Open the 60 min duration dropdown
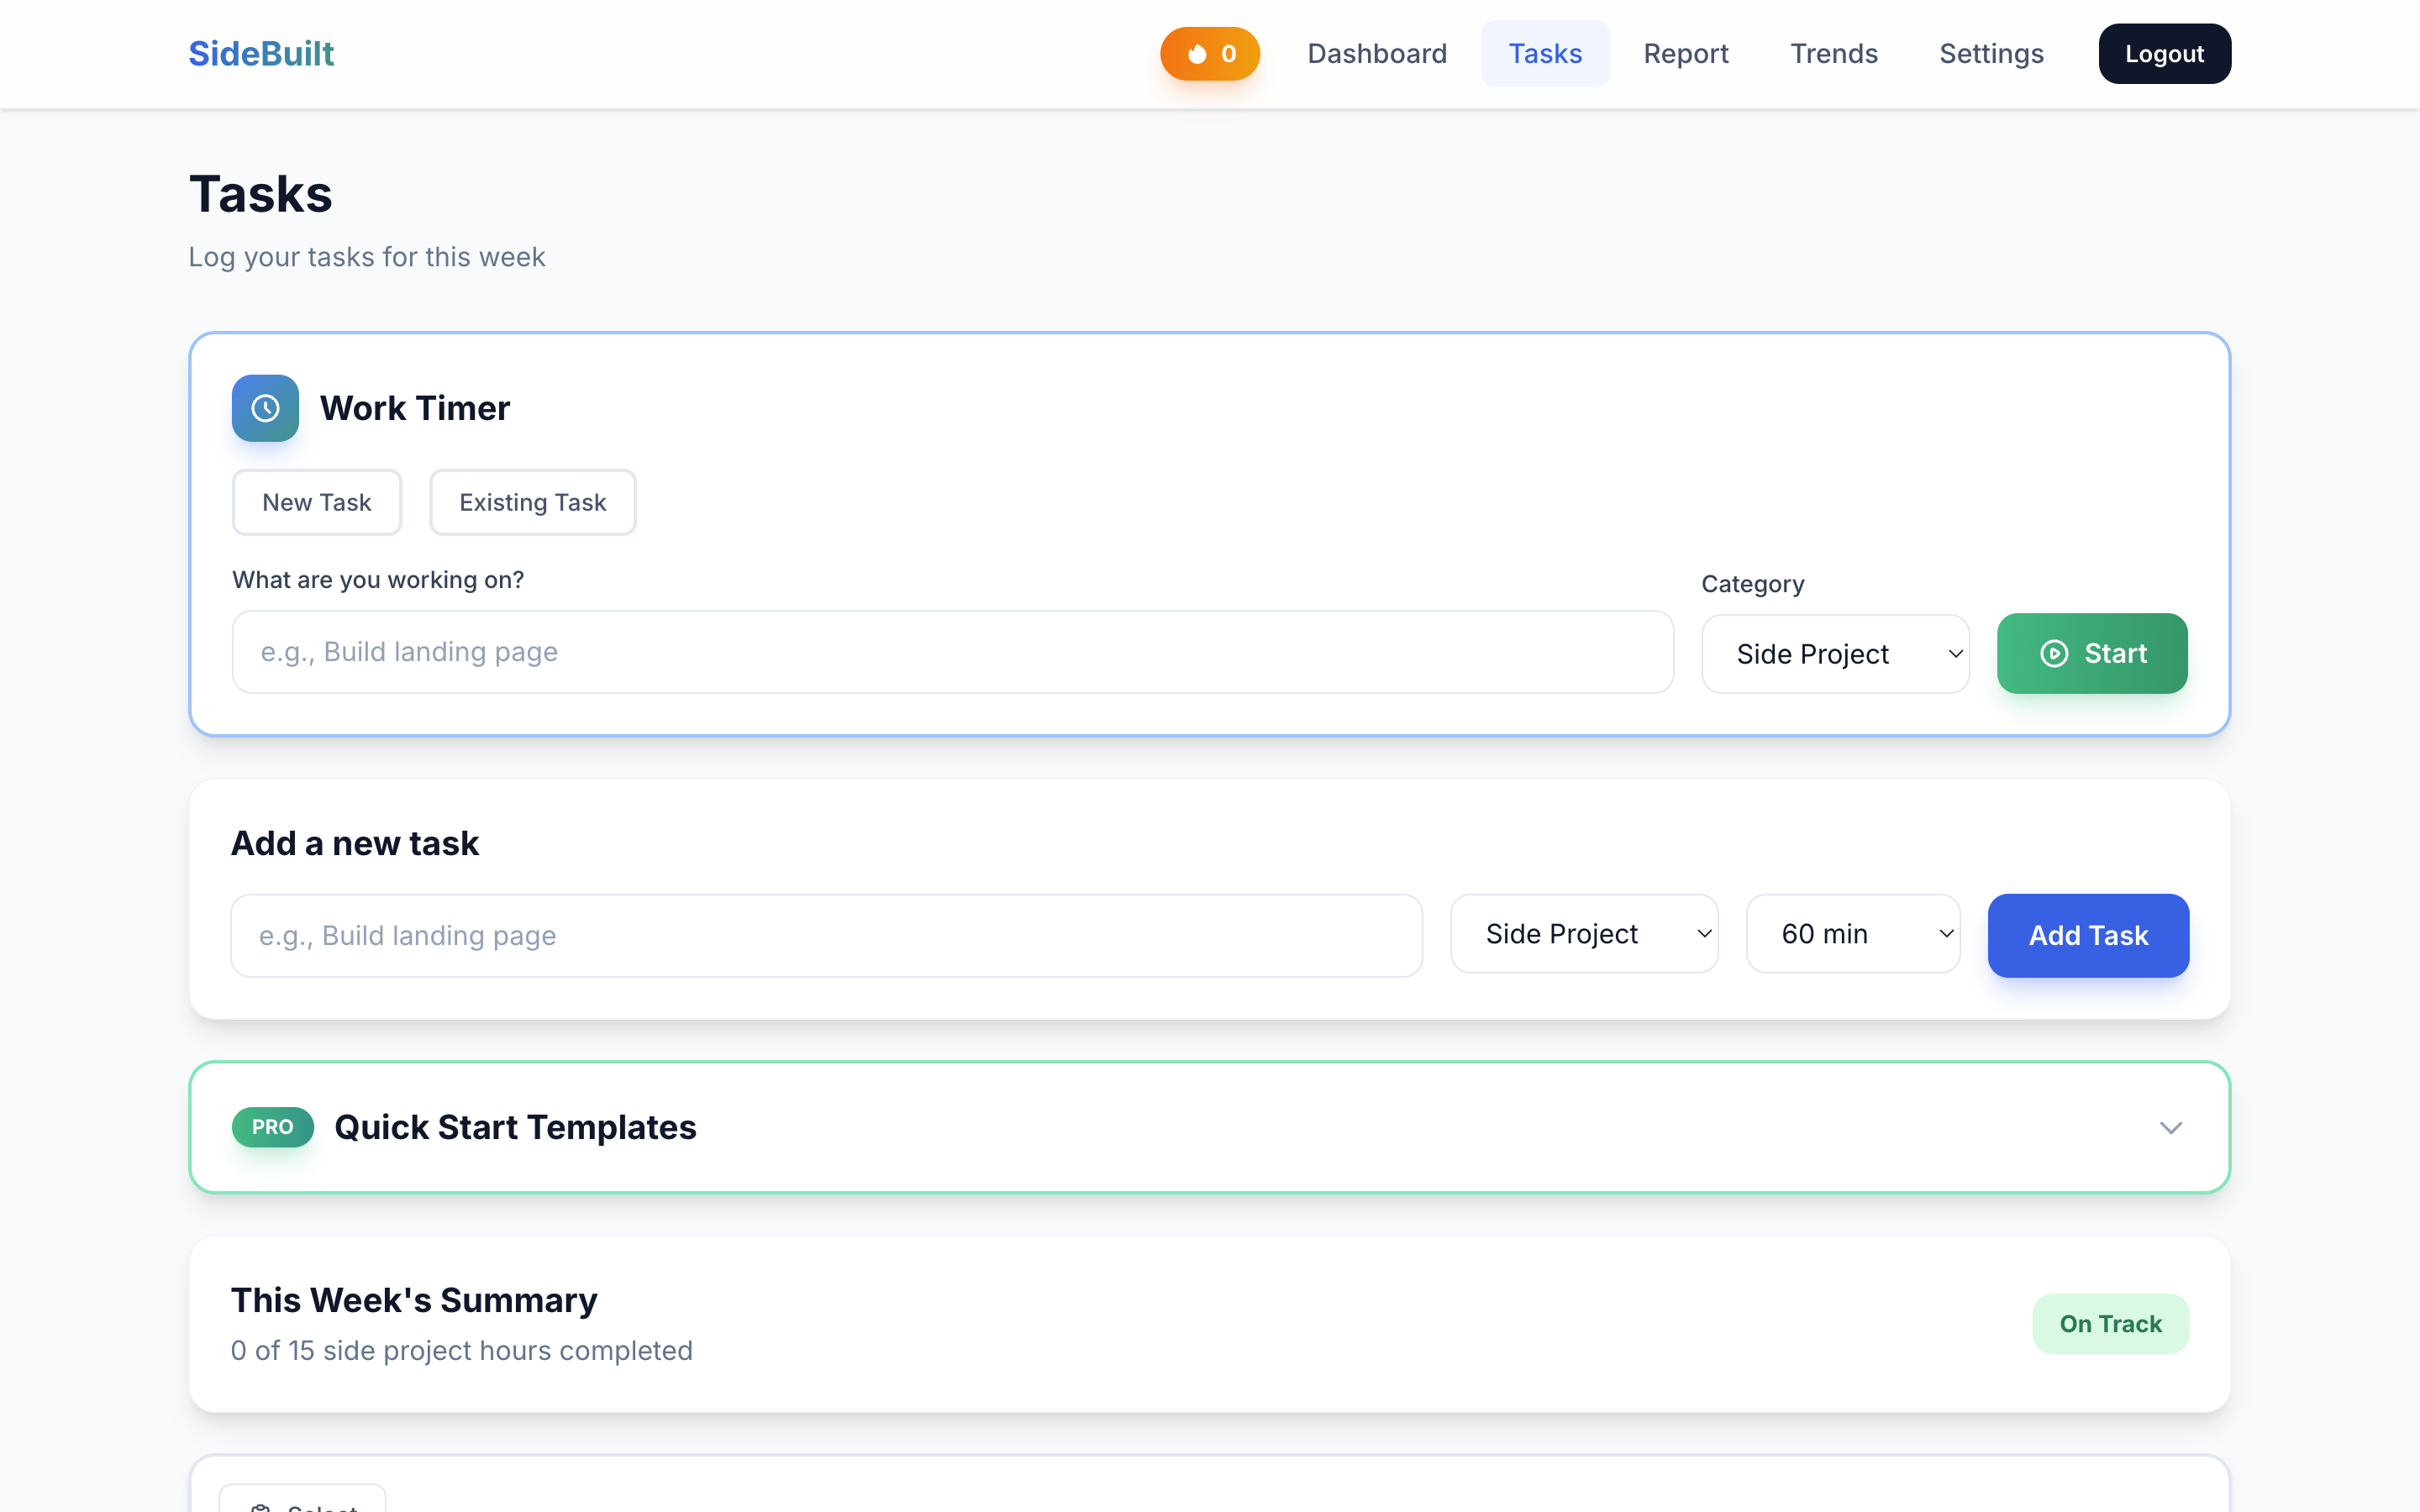This screenshot has height=1512, width=2420. 1852,934
